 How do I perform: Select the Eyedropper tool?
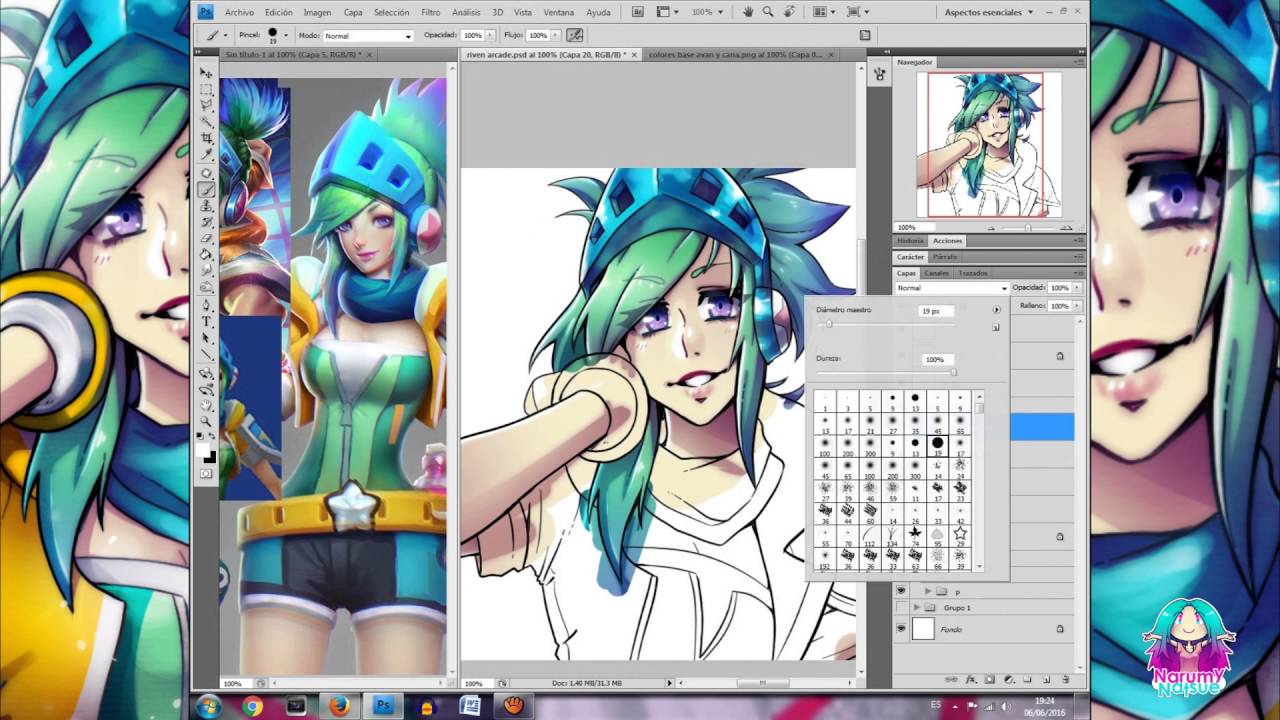click(206, 154)
